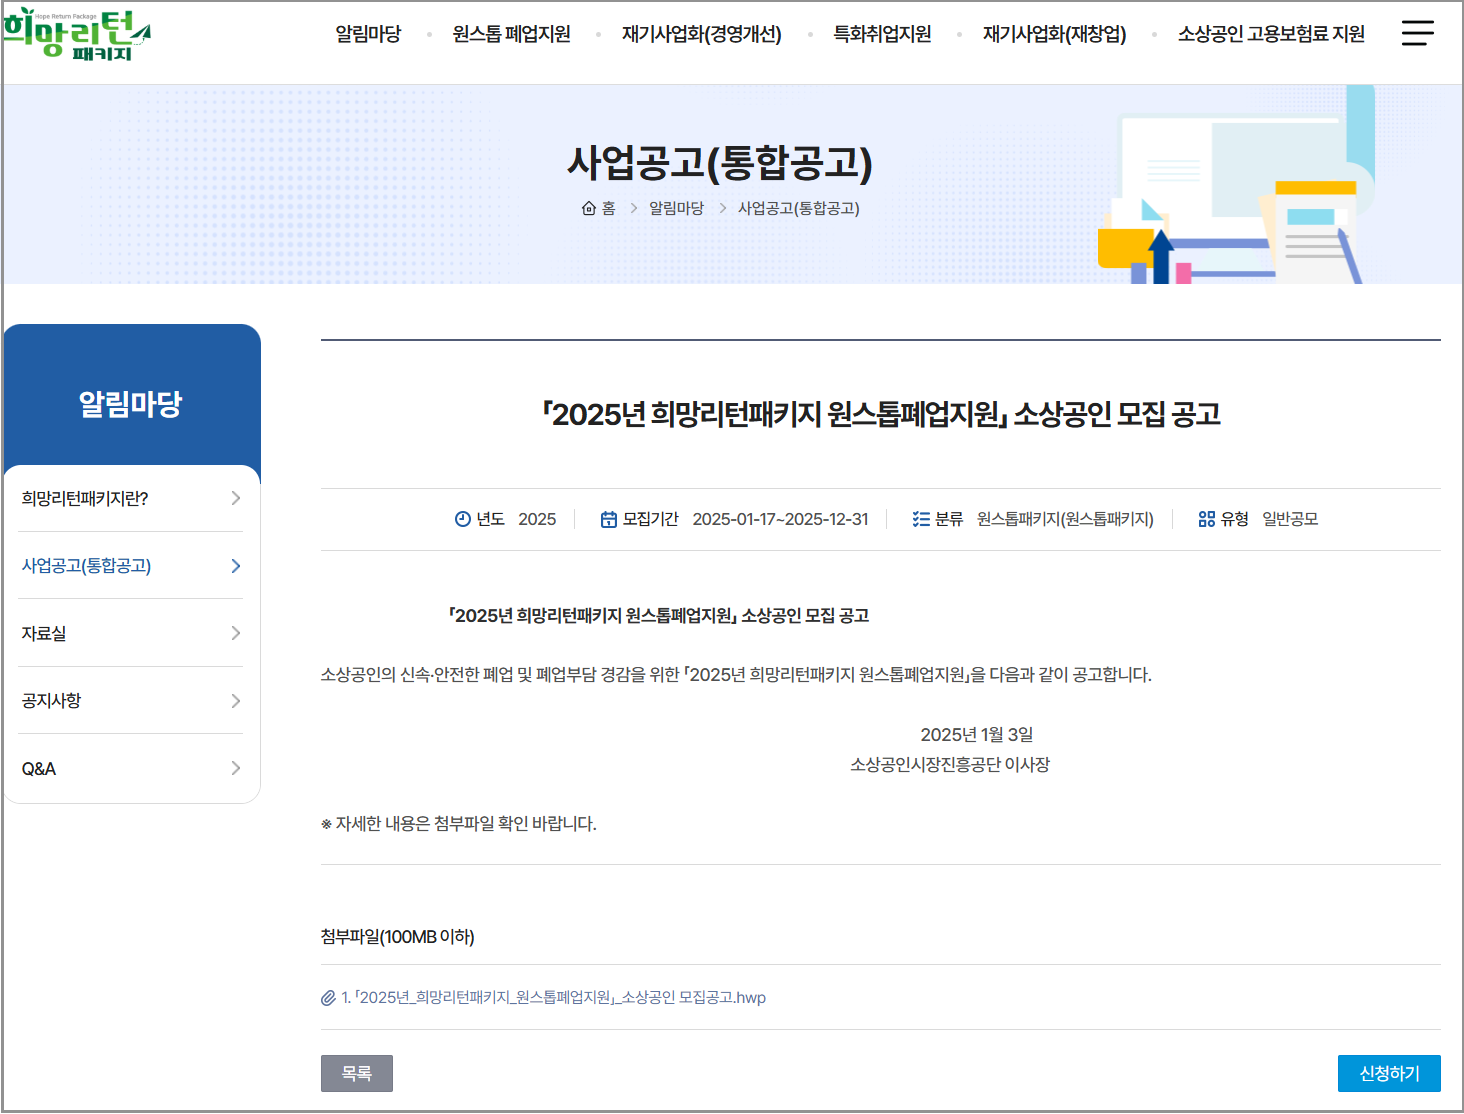This screenshot has height=1114, width=1464.
Task: Expand the 자료실 chevron arrow
Action: [x=236, y=633]
